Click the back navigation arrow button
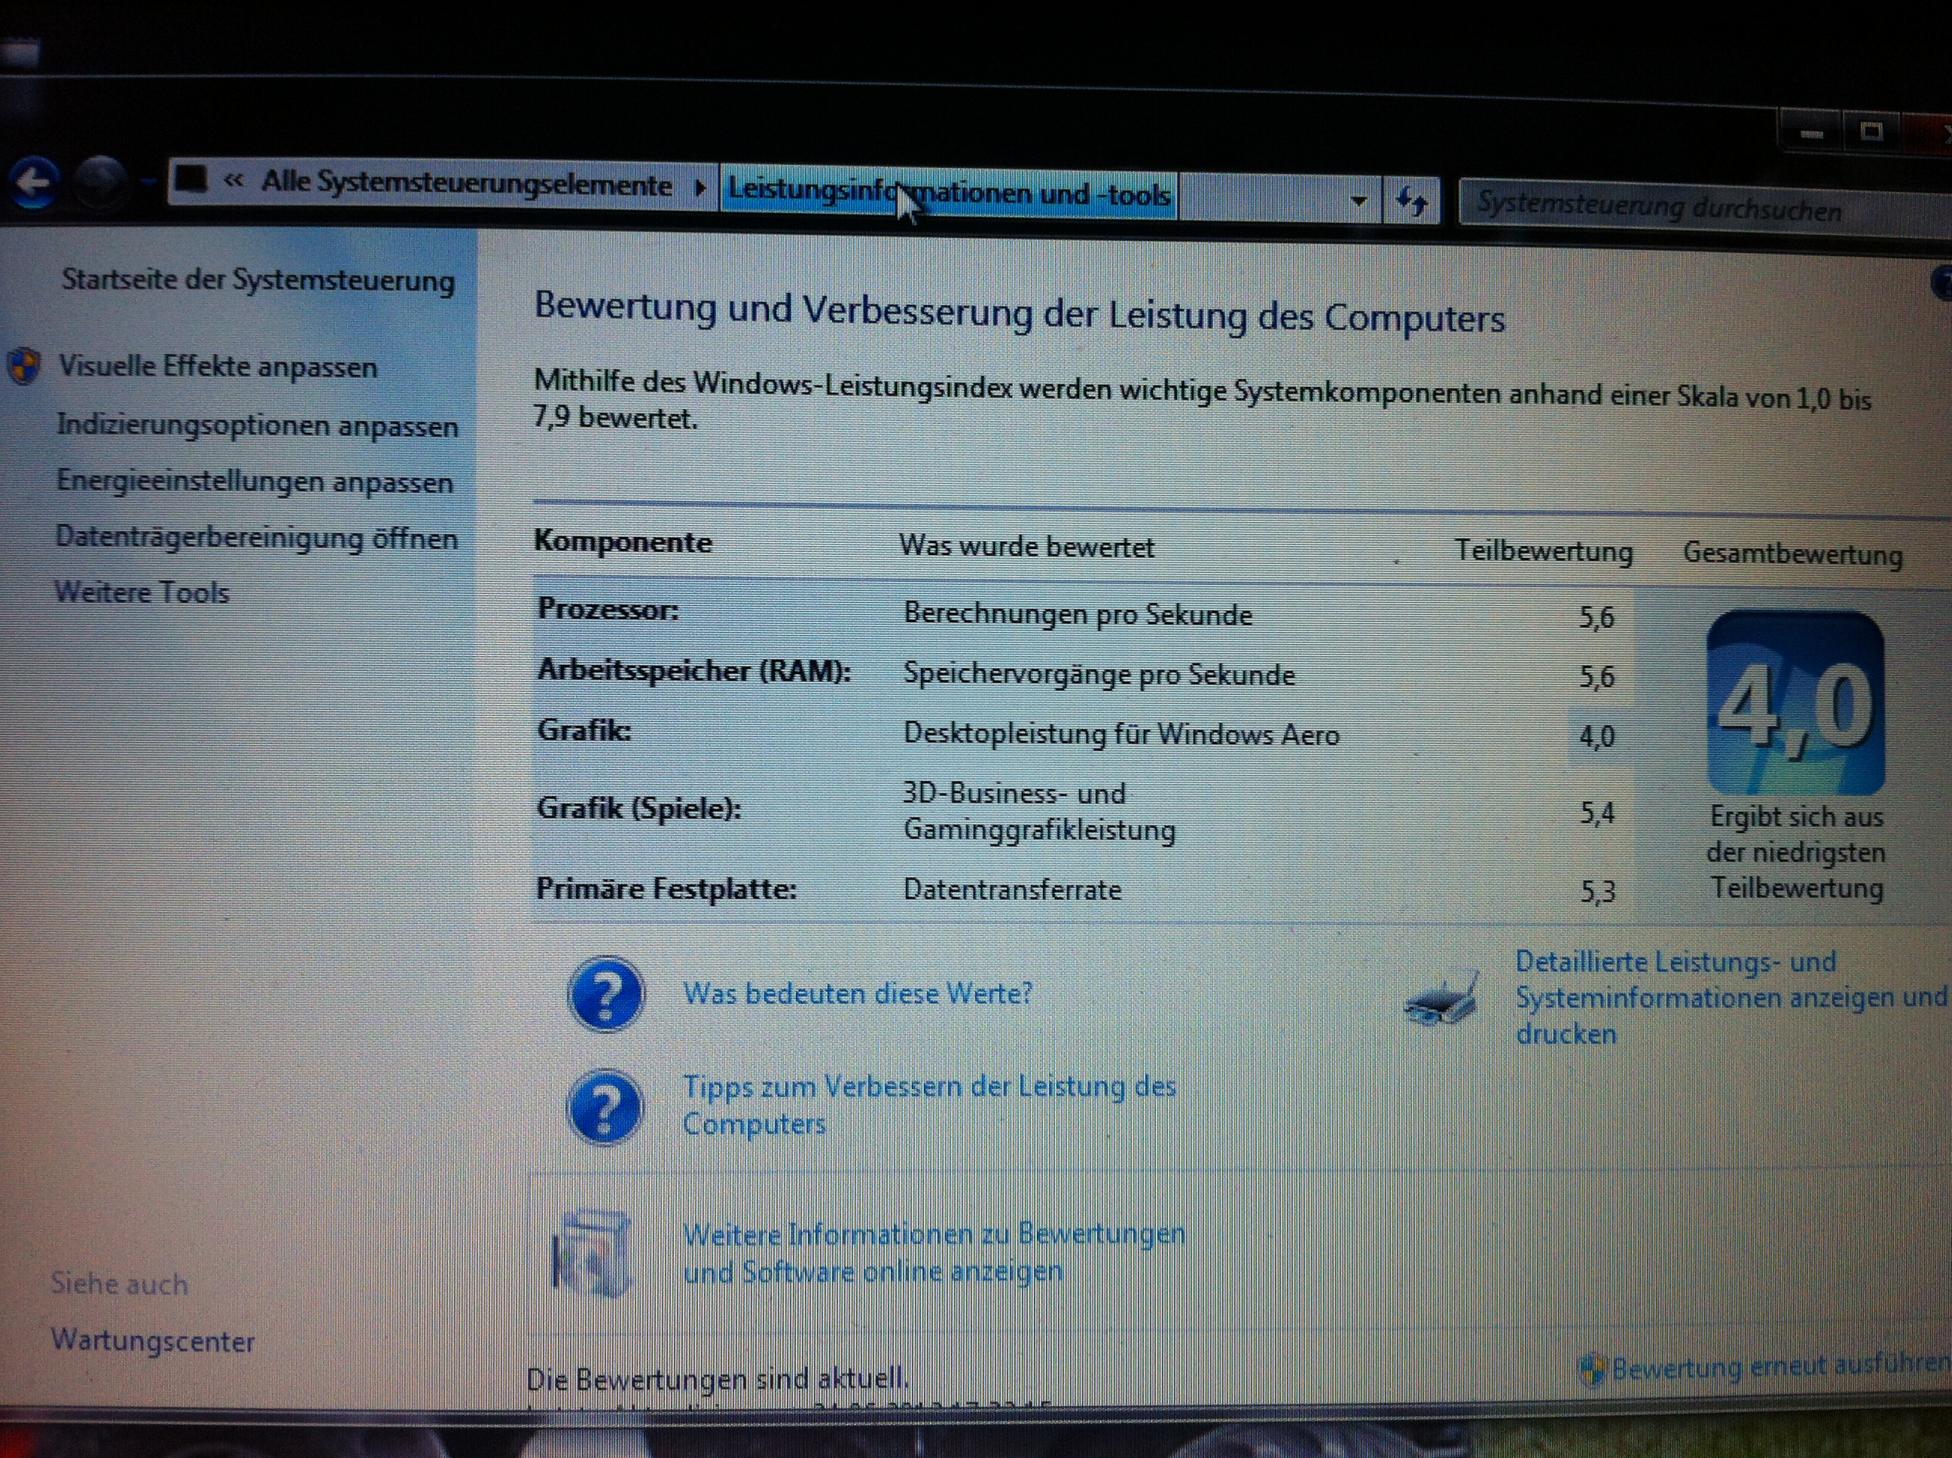This screenshot has height=1458, width=1952. pyautogui.click(x=35, y=183)
